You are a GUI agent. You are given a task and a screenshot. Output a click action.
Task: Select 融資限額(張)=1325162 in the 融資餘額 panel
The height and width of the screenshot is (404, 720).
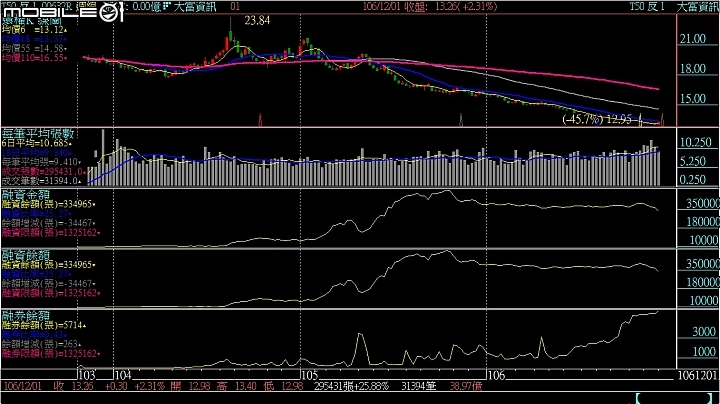(x=51, y=293)
